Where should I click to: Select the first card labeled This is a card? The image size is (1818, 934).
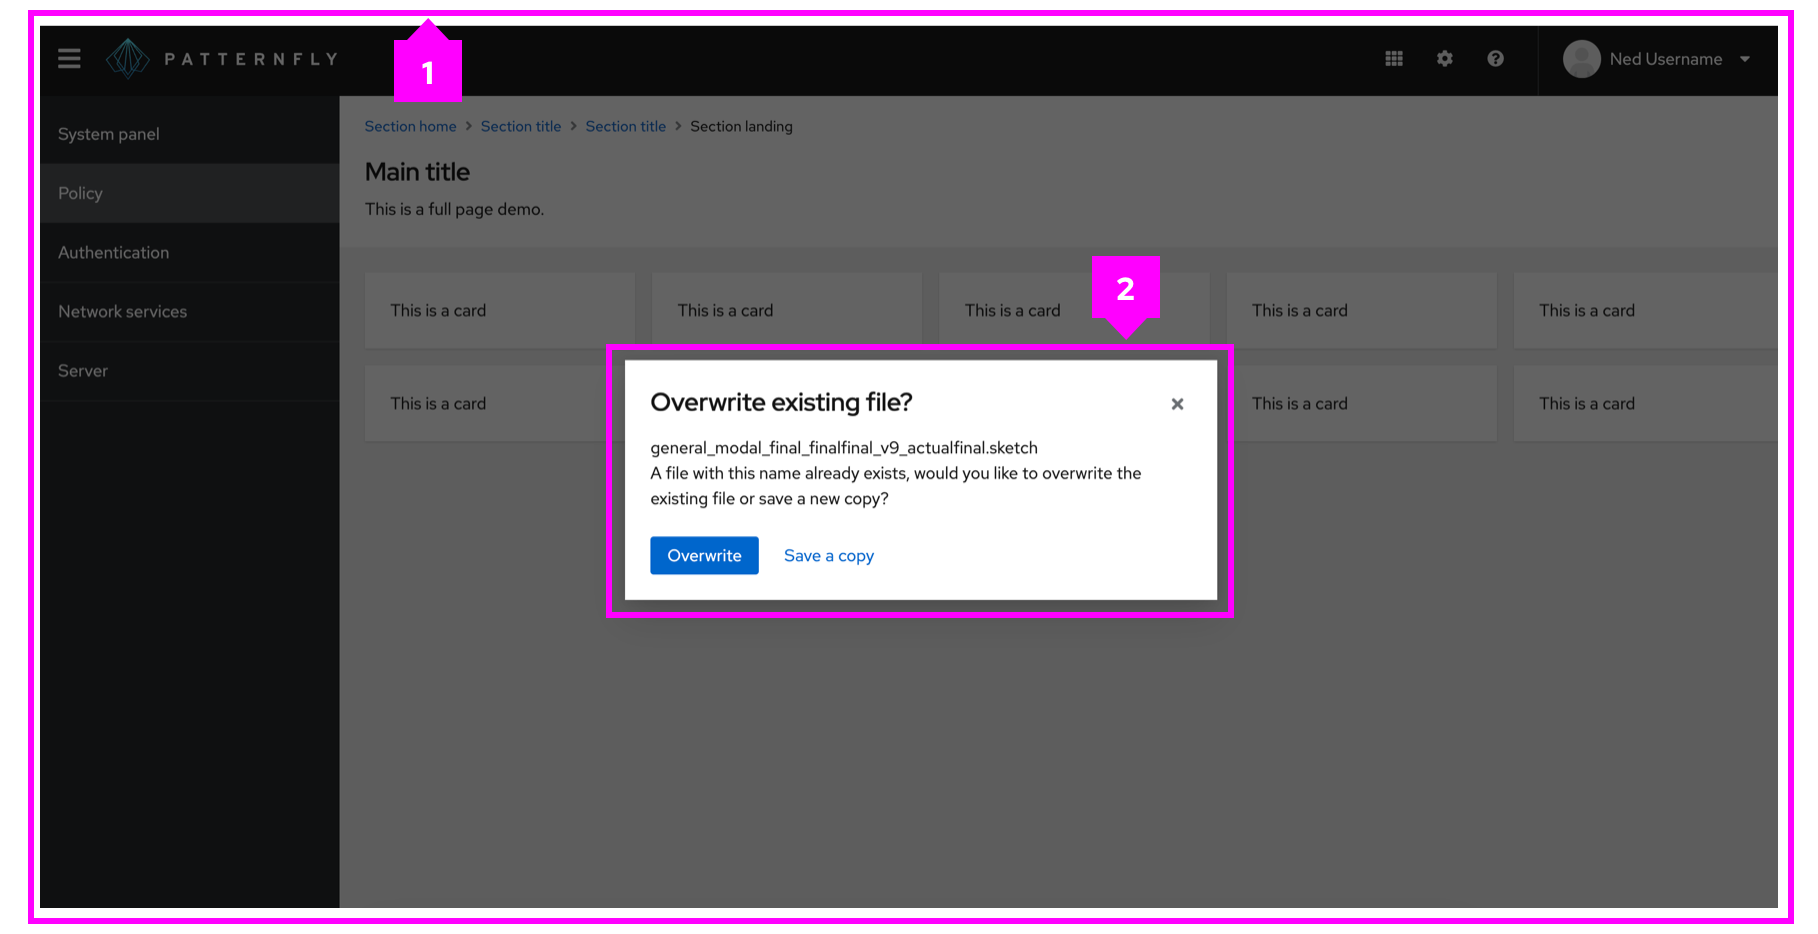point(499,310)
